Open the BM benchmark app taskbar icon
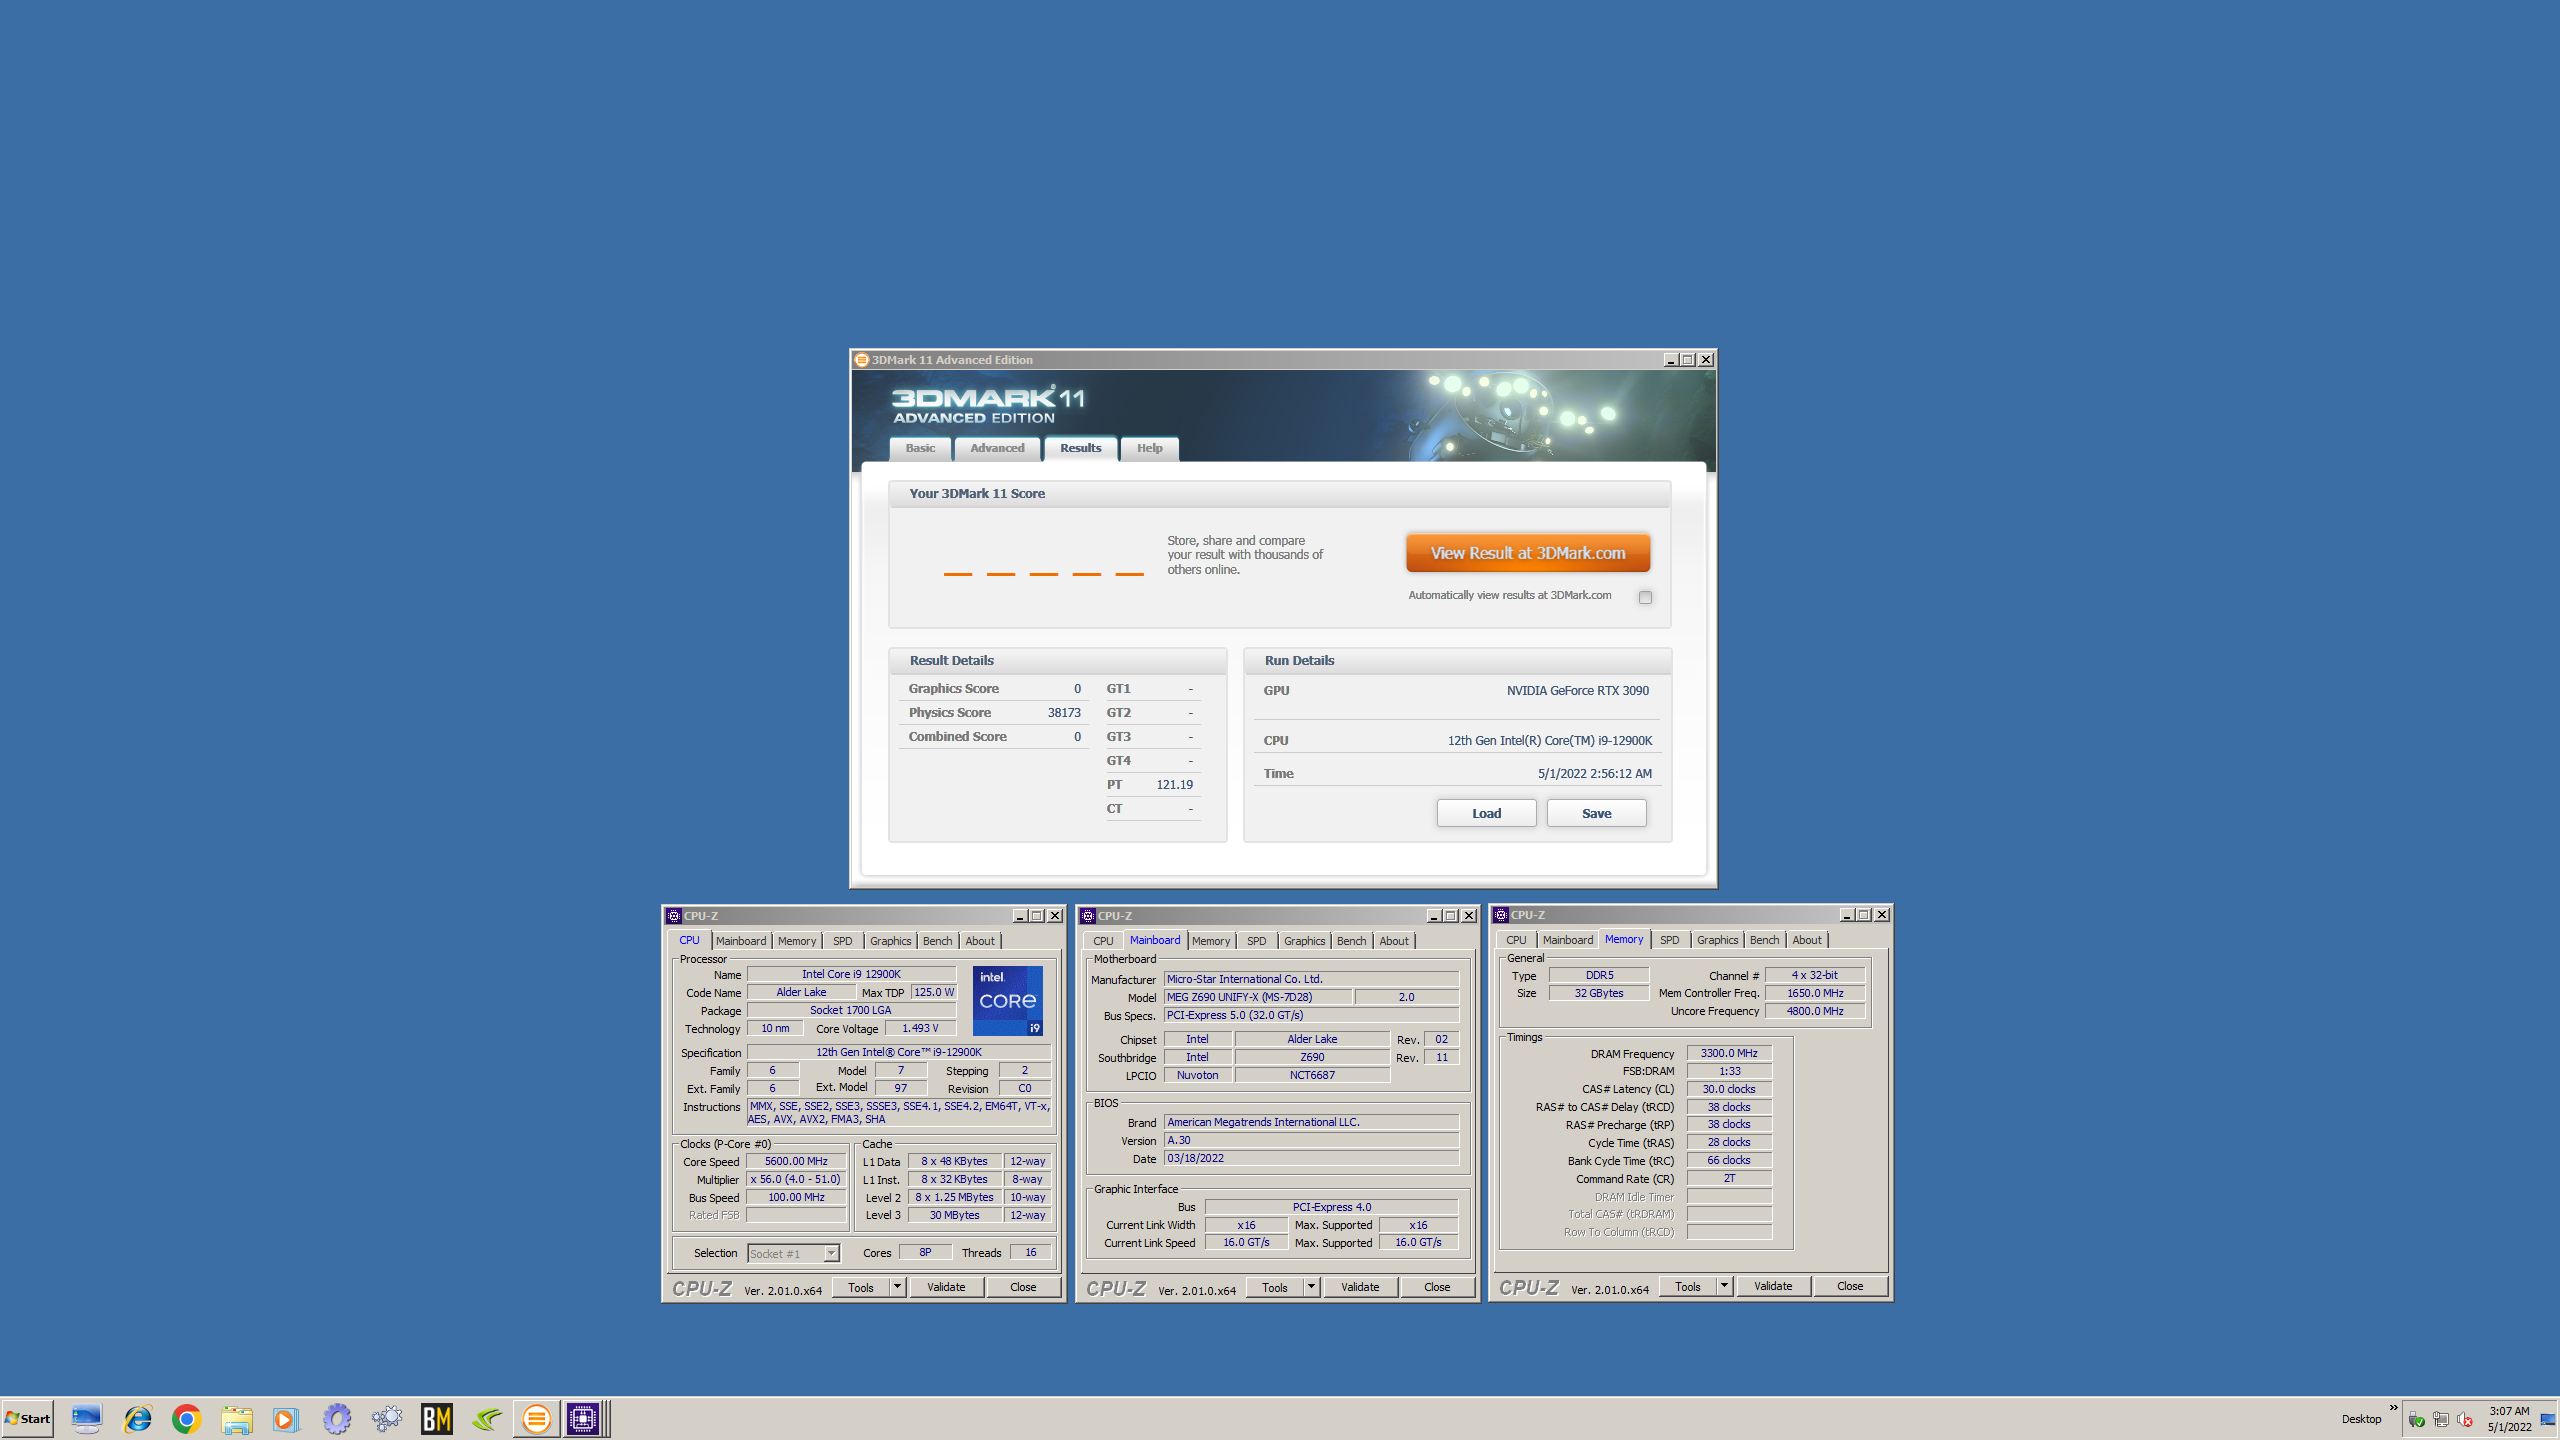The image size is (2560, 1440). [x=437, y=1418]
